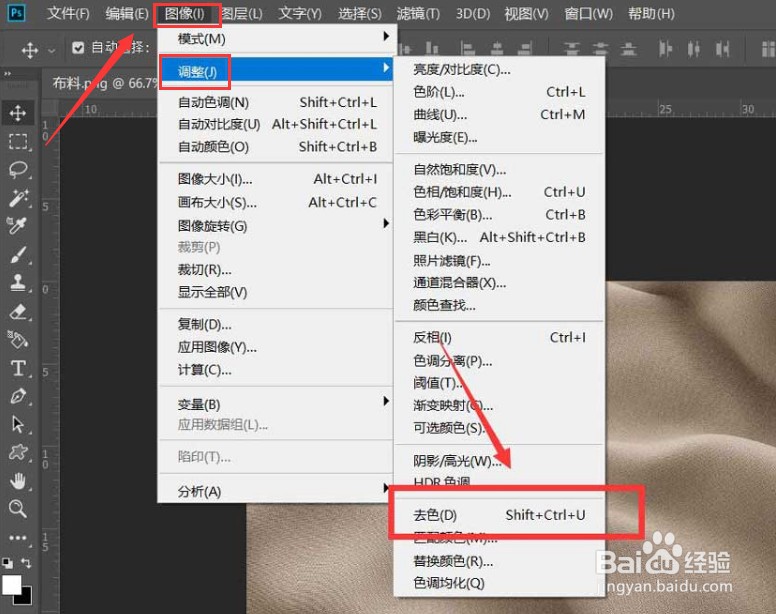776x614 pixels.
Task: Open the 图像(I) menu
Action: click(185, 14)
